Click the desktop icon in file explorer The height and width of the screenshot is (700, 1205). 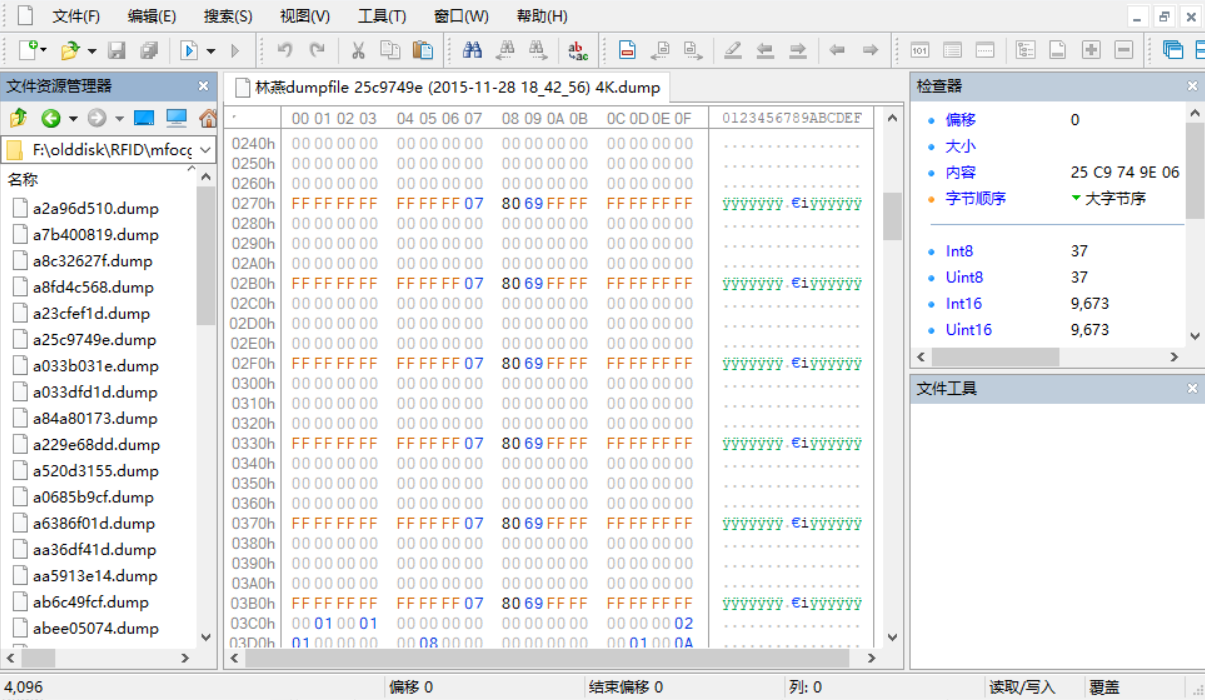click(x=144, y=118)
